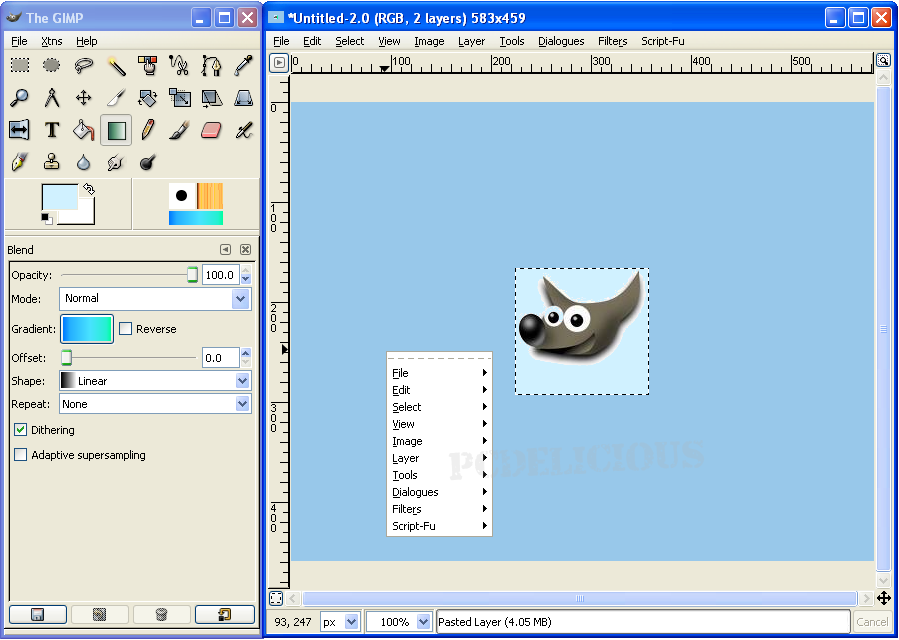This screenshot has width=899, height=640.
Task: Select the Blend gradient tool
Action: 116,130
